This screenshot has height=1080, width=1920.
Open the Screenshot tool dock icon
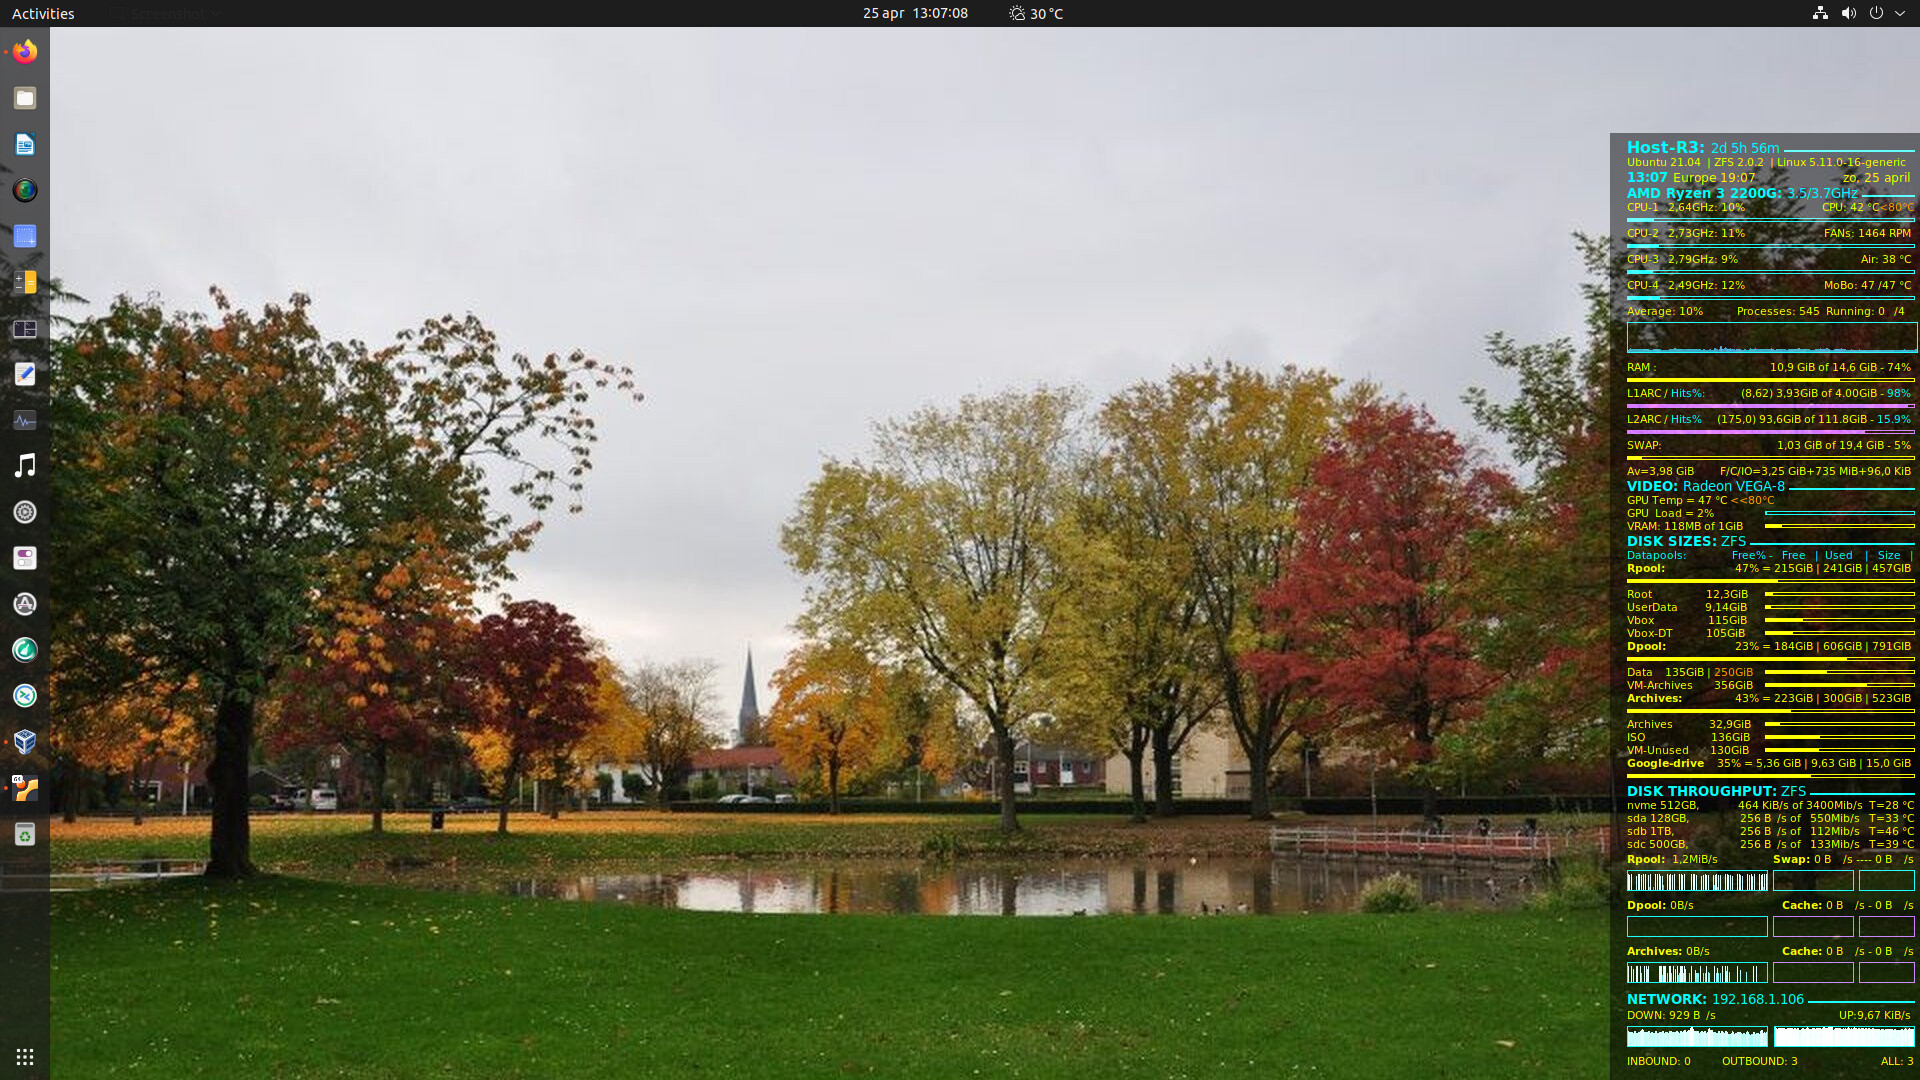tap(25, 236)
